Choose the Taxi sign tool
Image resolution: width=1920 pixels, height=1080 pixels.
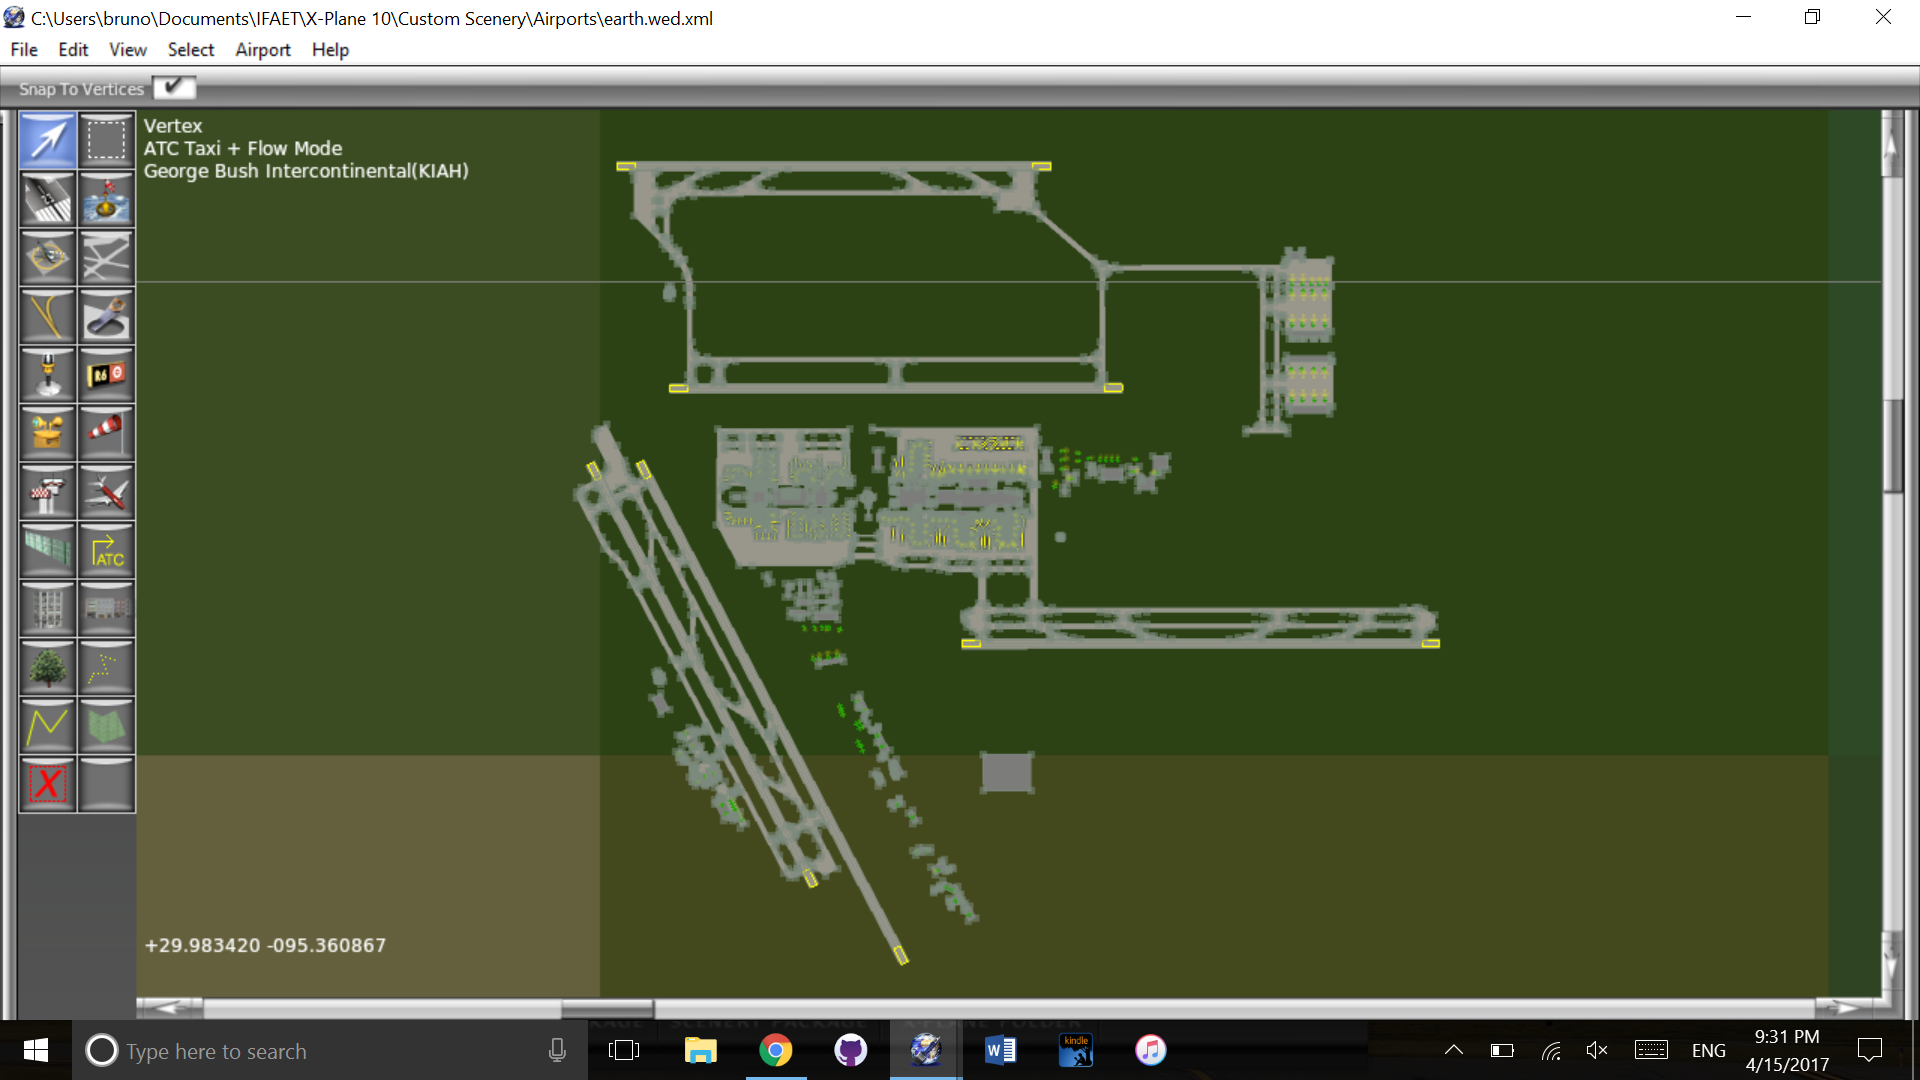(x=106, y=375)
